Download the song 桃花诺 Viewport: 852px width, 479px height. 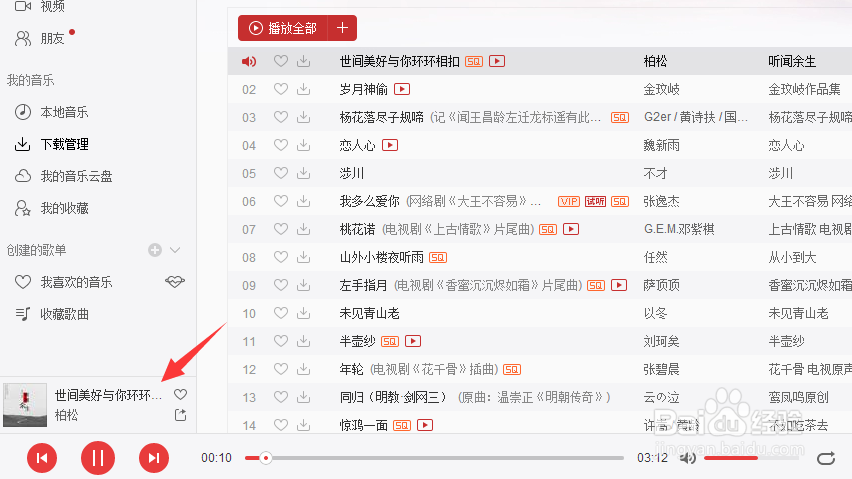coord(304,229)
